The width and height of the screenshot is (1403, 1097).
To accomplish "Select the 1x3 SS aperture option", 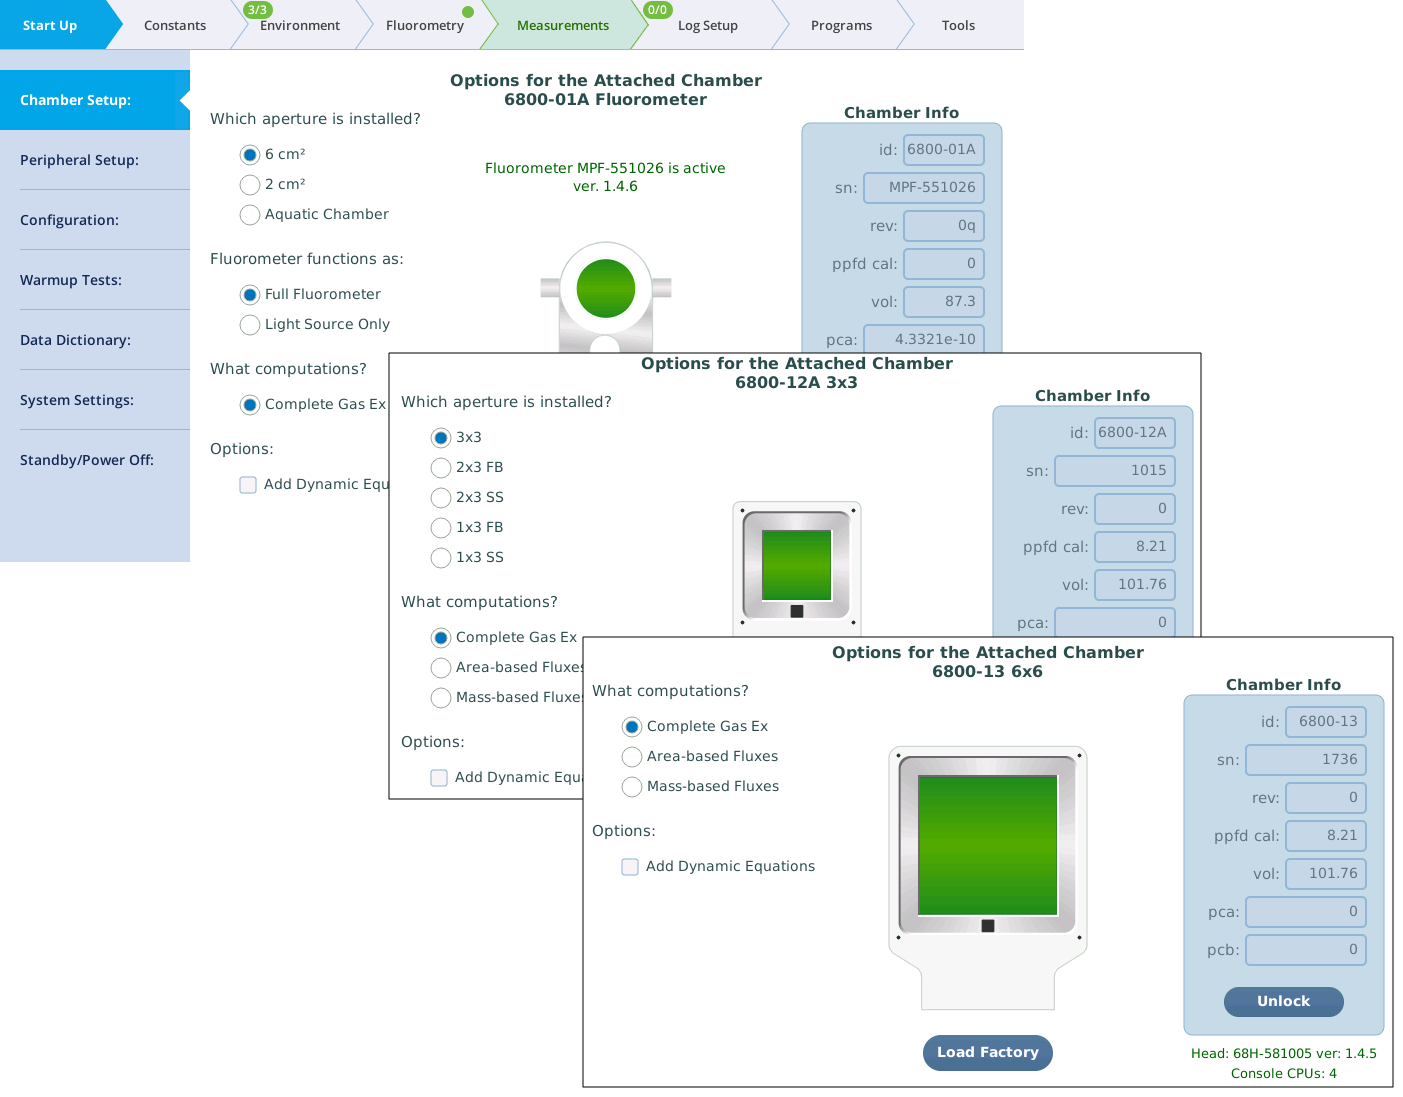I will pos(441,558).
